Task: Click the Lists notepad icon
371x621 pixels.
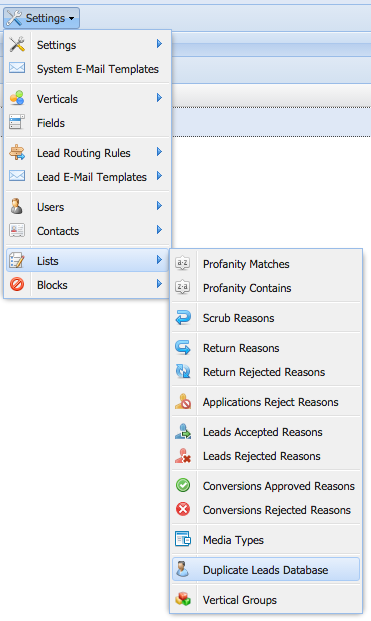Action: click(17, 261)
